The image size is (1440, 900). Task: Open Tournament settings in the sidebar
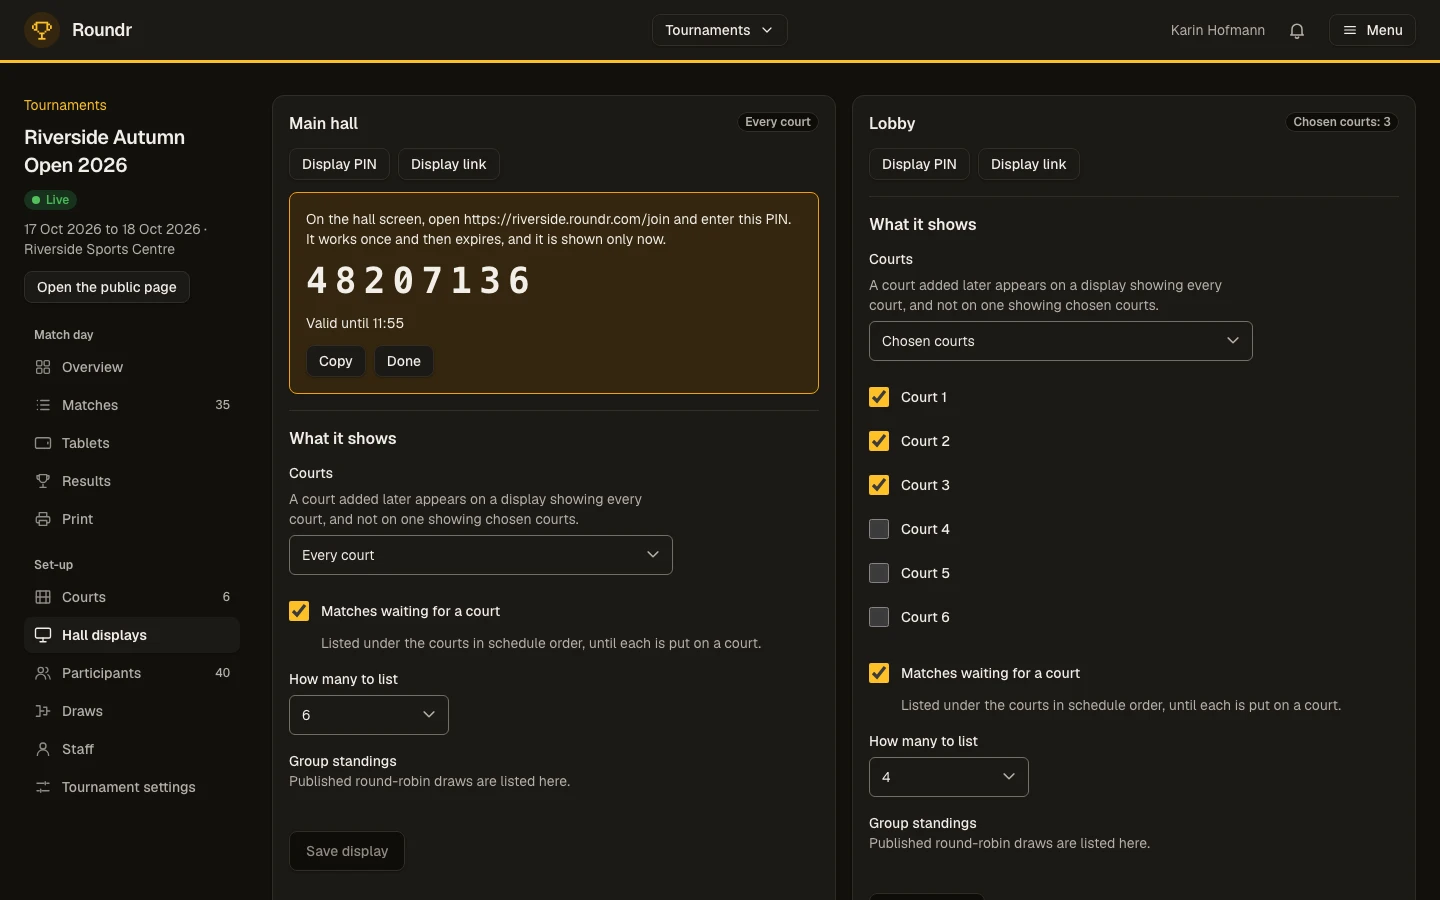132,787
